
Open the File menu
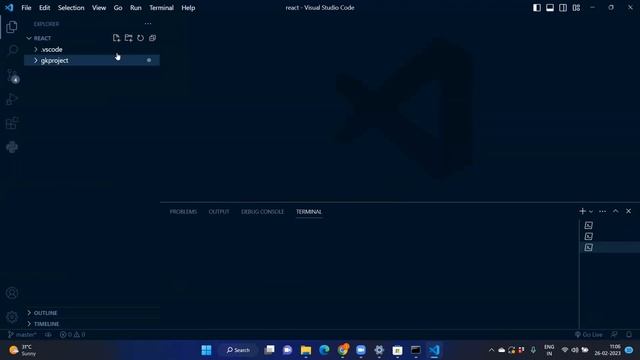pos(26,8)
